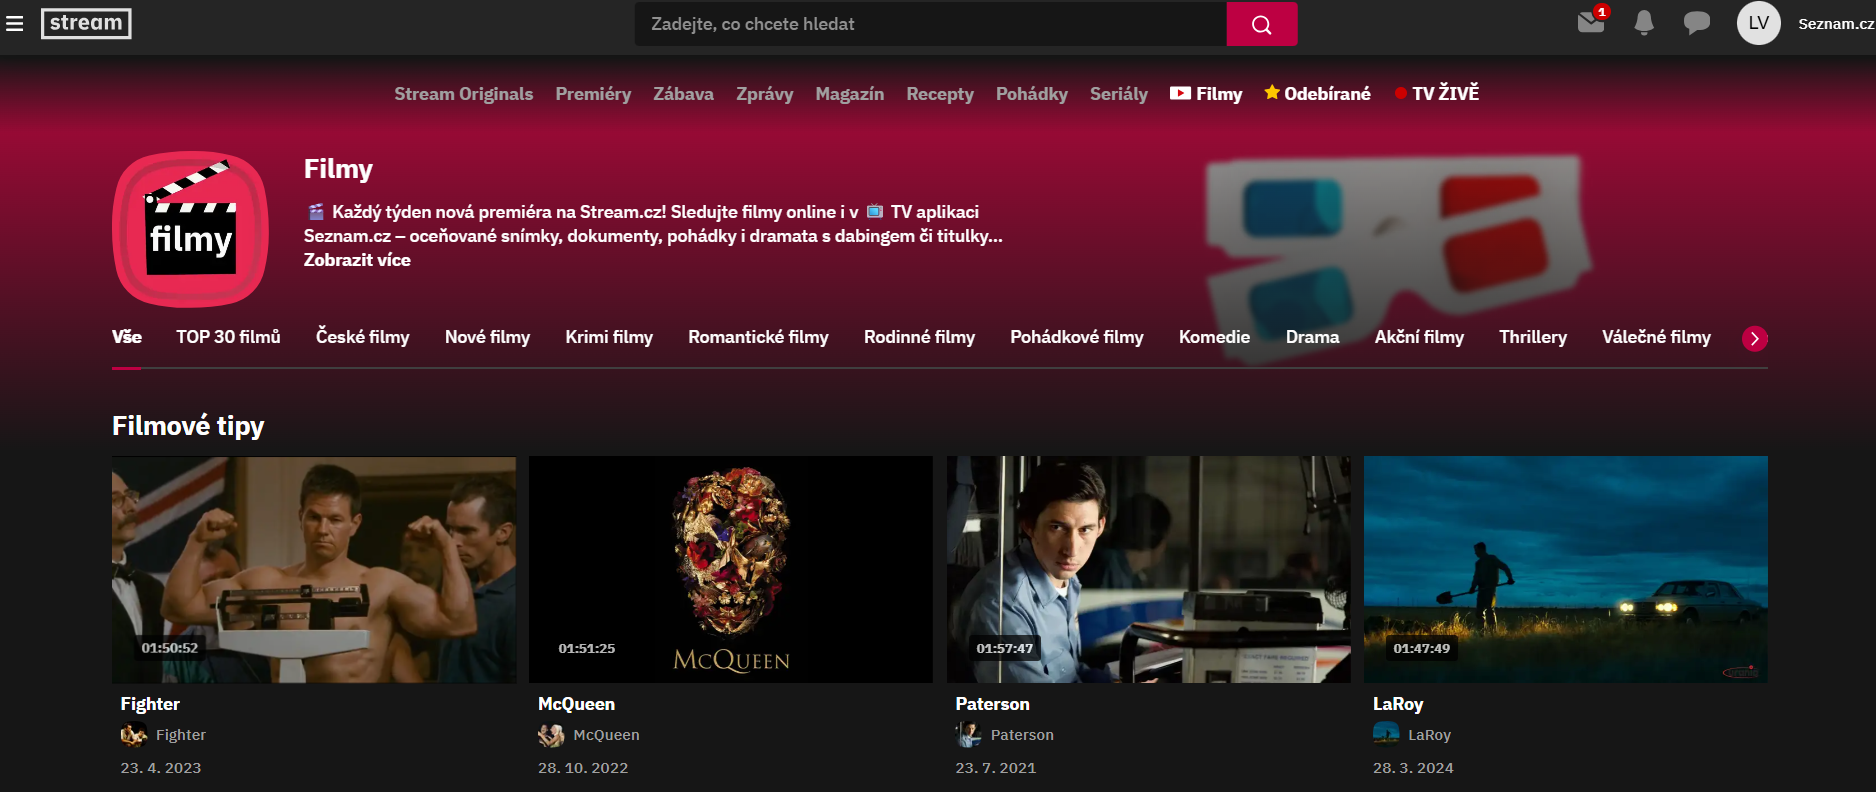Switch to TOP 30 filmů tab
Image resolution: width=1876 pixels, height=792 pixels.
pos(228,337)
